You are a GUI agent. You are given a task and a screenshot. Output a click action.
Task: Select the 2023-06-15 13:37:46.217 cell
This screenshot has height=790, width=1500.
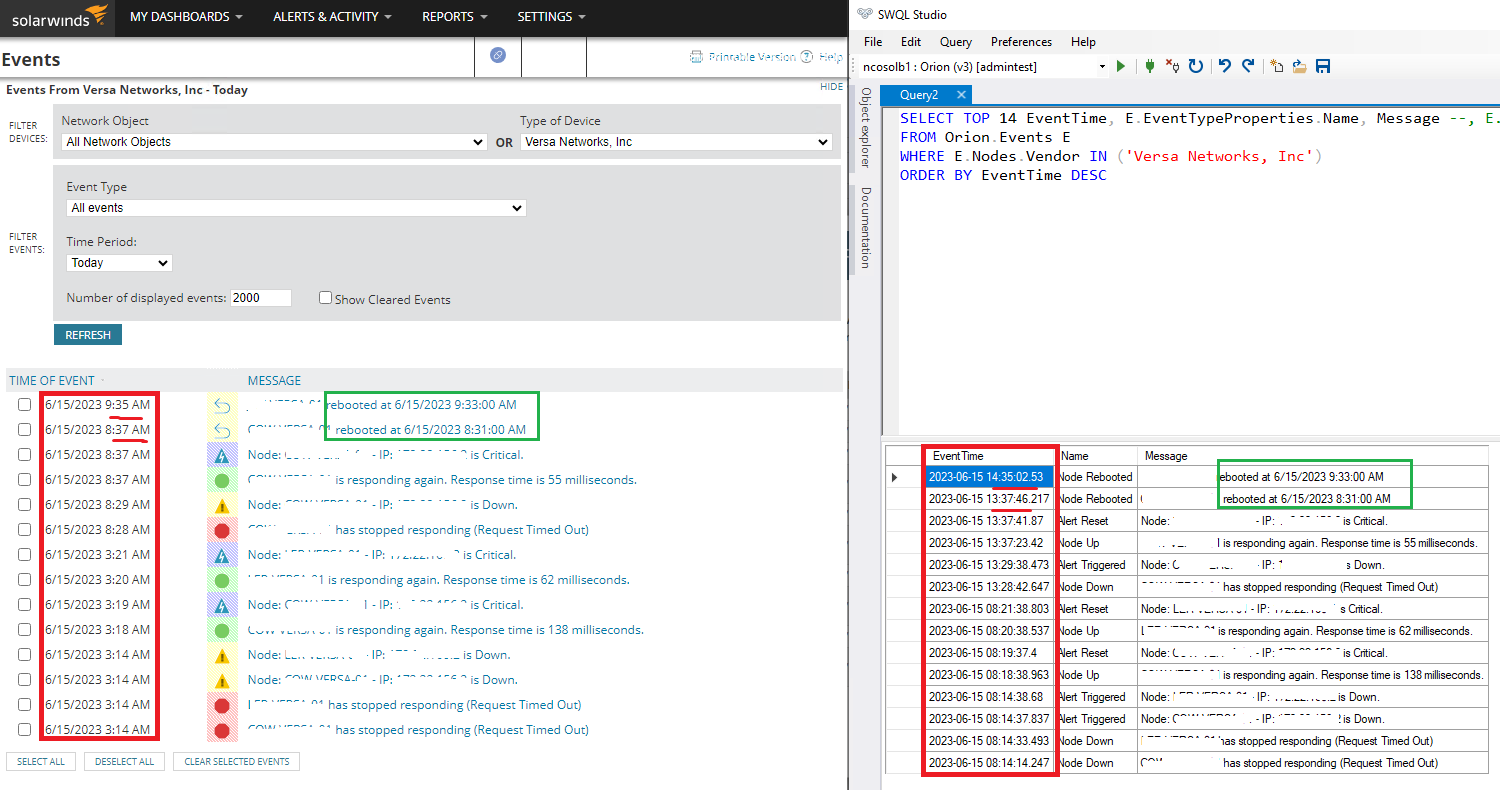click(989, 499)
